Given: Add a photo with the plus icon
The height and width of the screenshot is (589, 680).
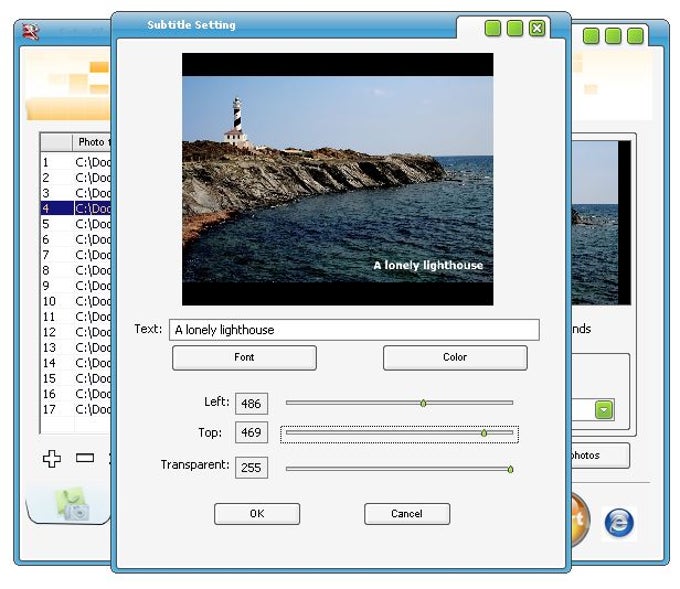Looking at the screenshot, I should 52,458.
